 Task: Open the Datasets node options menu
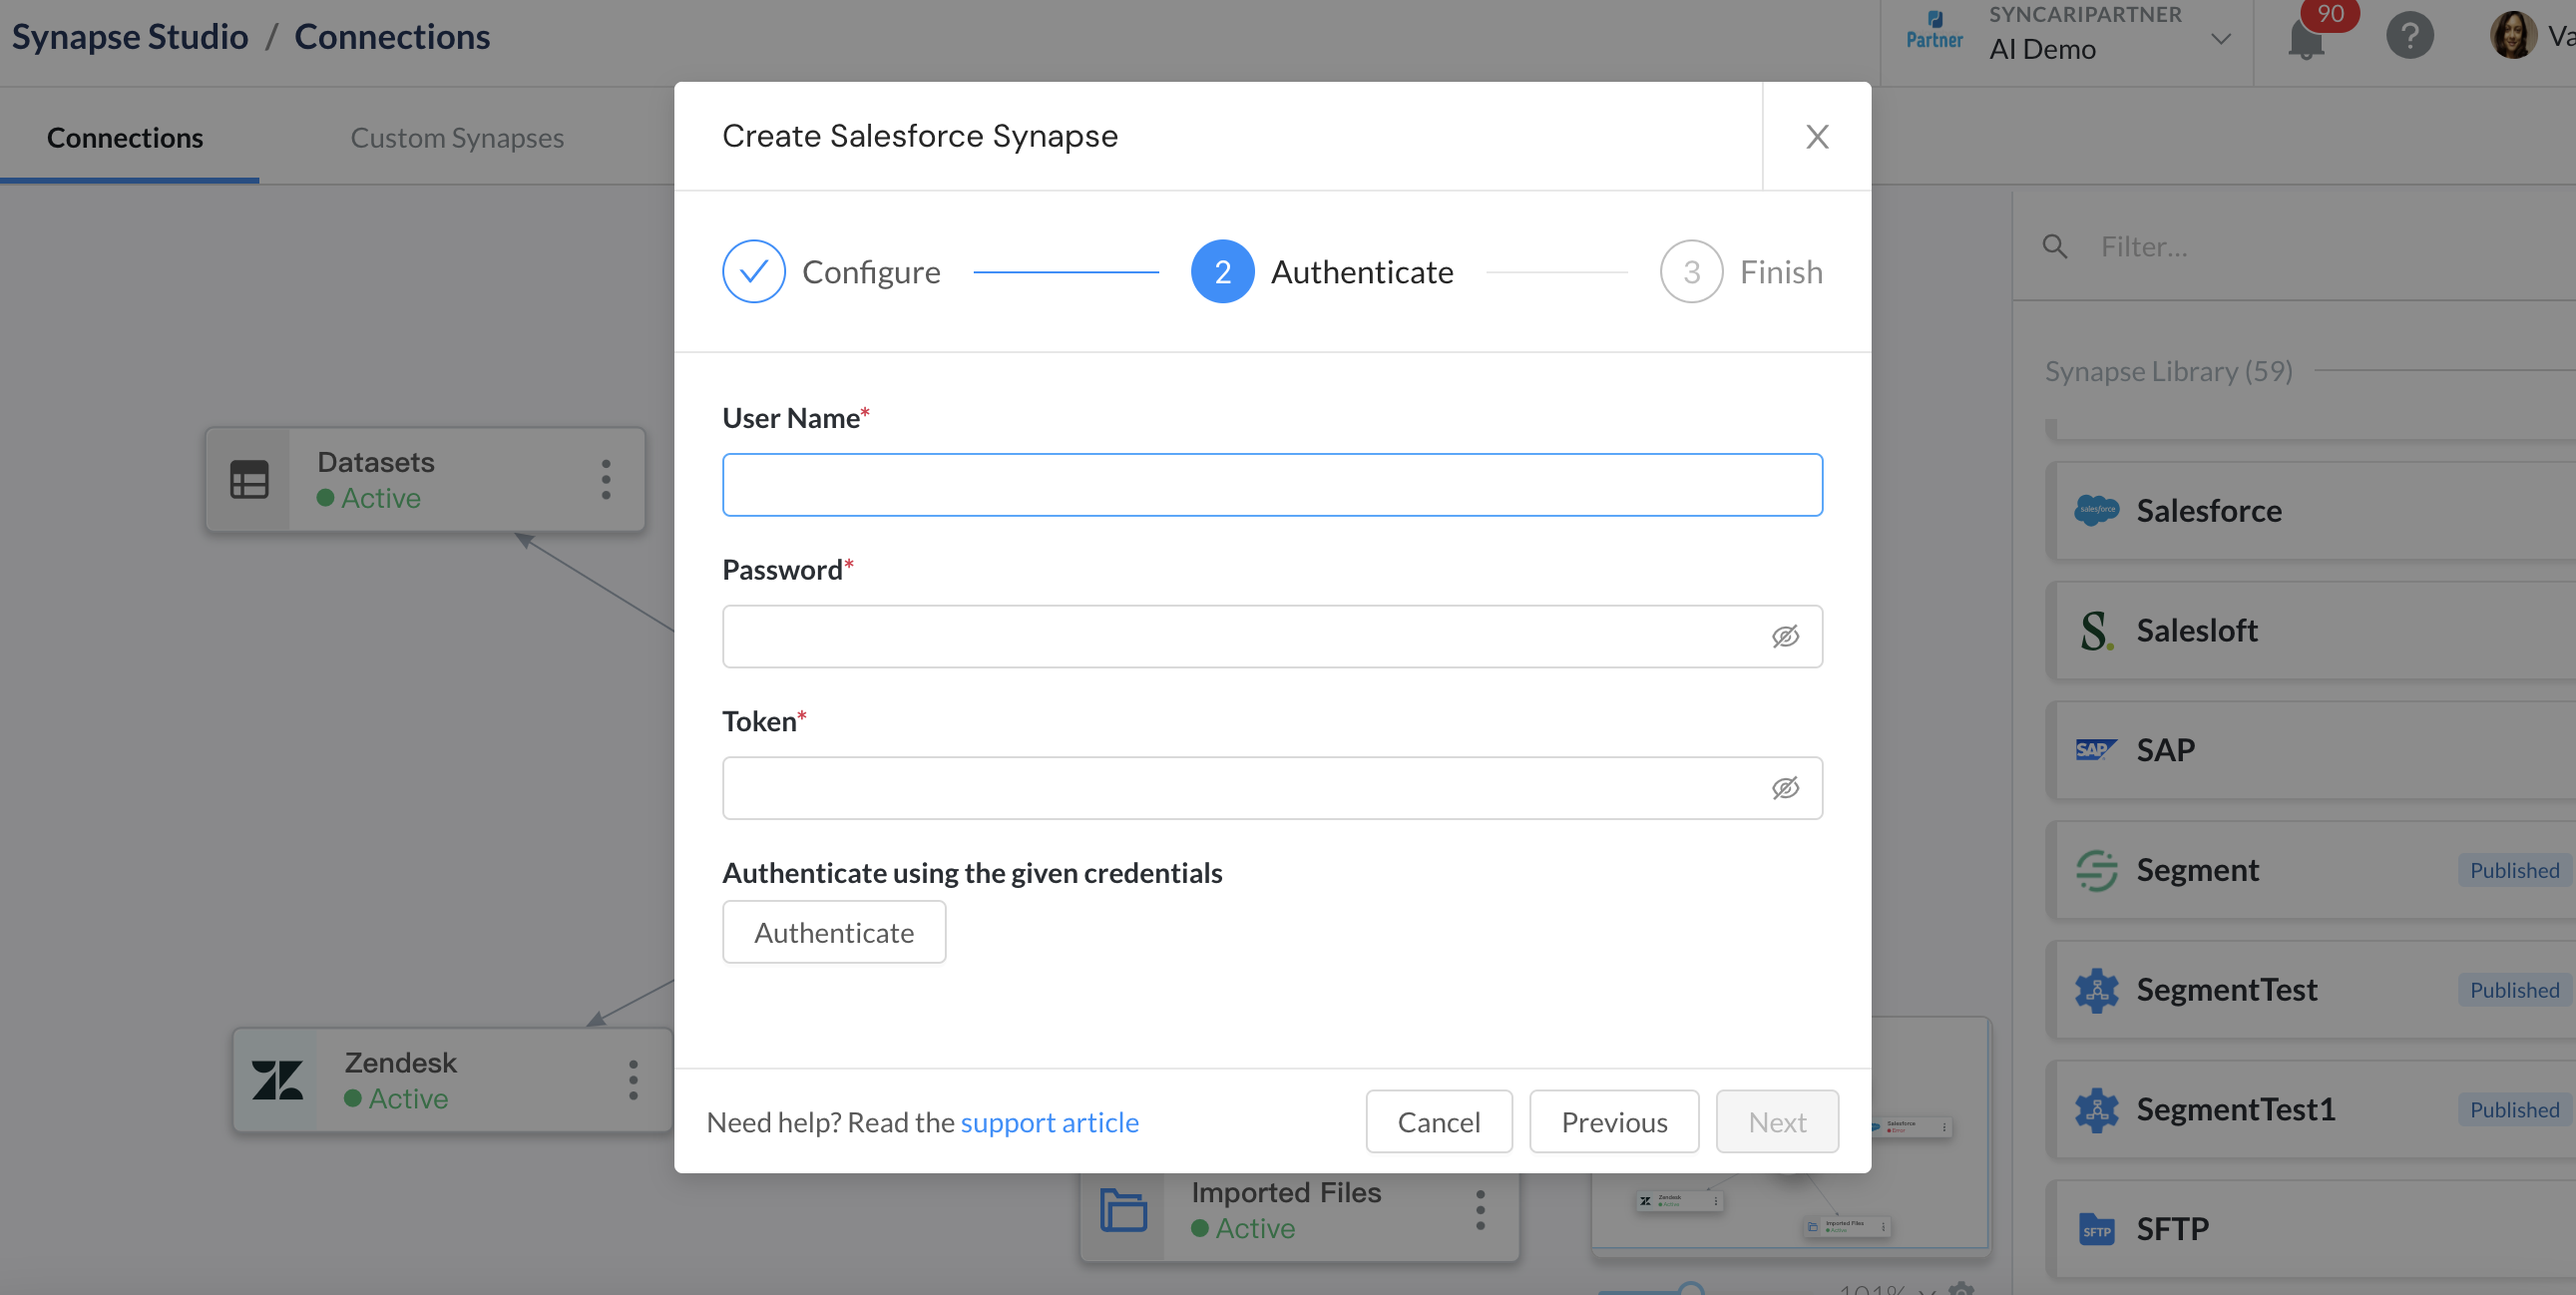pyautogui.click(x=605, y=479)
